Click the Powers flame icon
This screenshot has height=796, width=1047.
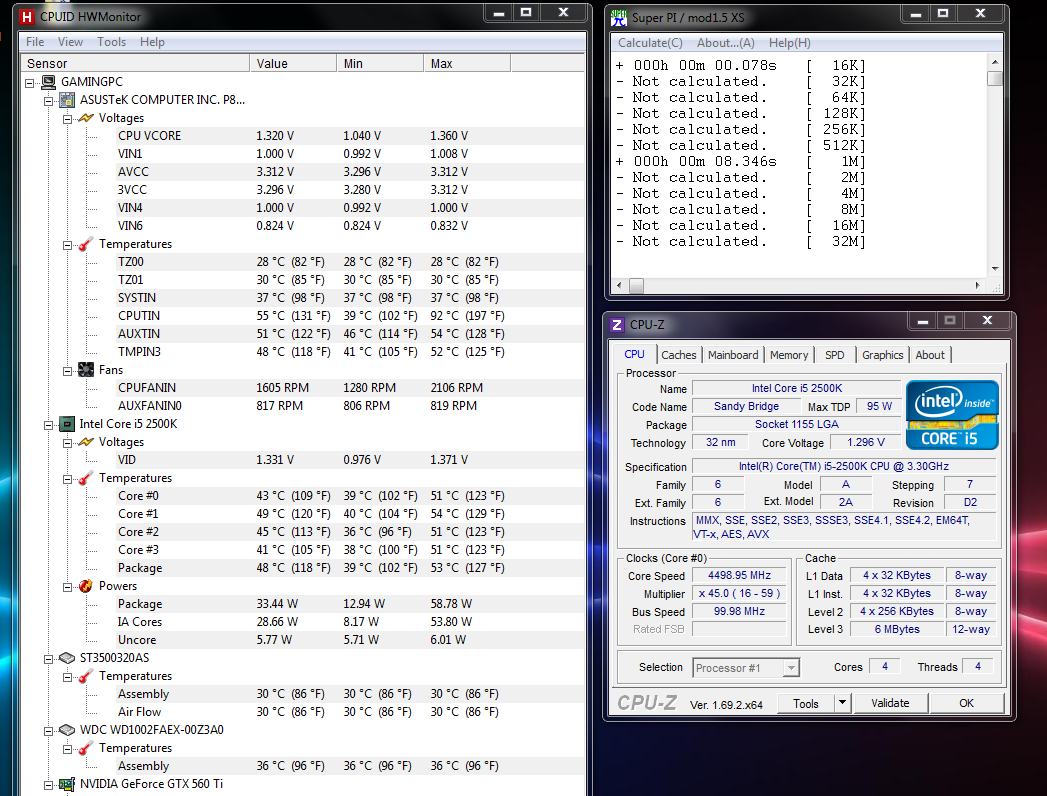click(86, 586)
